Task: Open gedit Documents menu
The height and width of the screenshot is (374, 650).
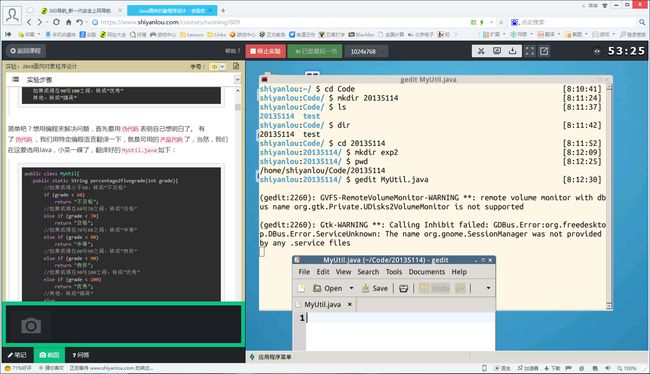Action: pos(427,272)
